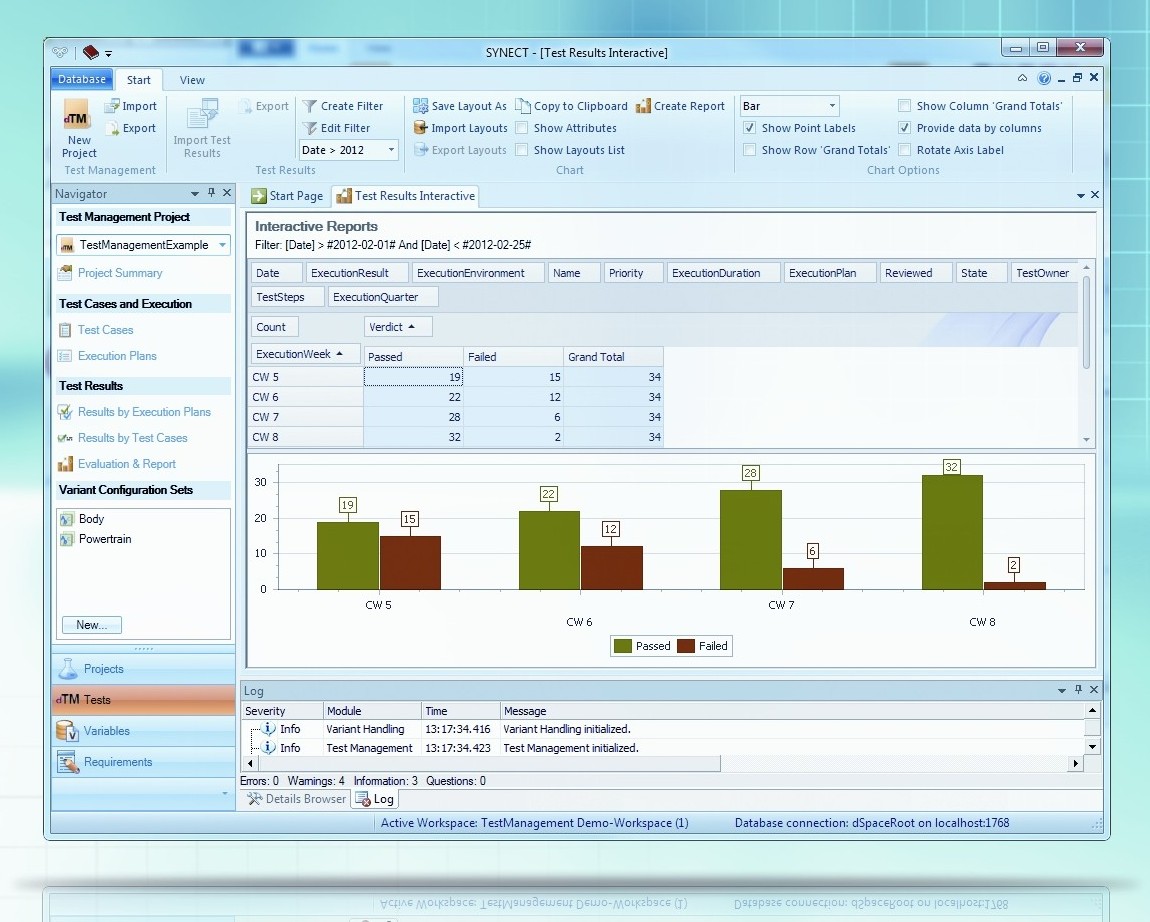Image resolution: width=1150 pixels, height=922 pixels.
Task: Click the Save Layout As icon
Action: (x=422, y=106)
